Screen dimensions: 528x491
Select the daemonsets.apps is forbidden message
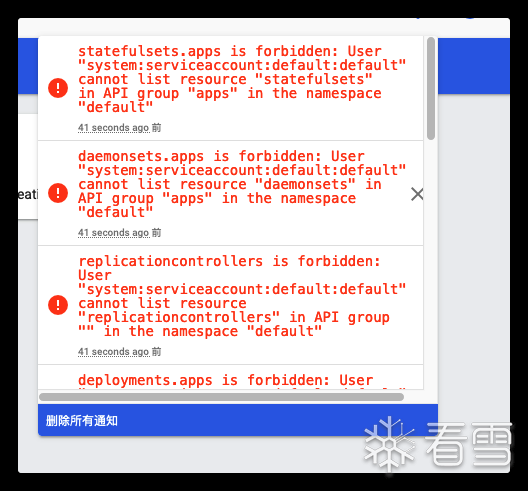click(x=242, y=184)
